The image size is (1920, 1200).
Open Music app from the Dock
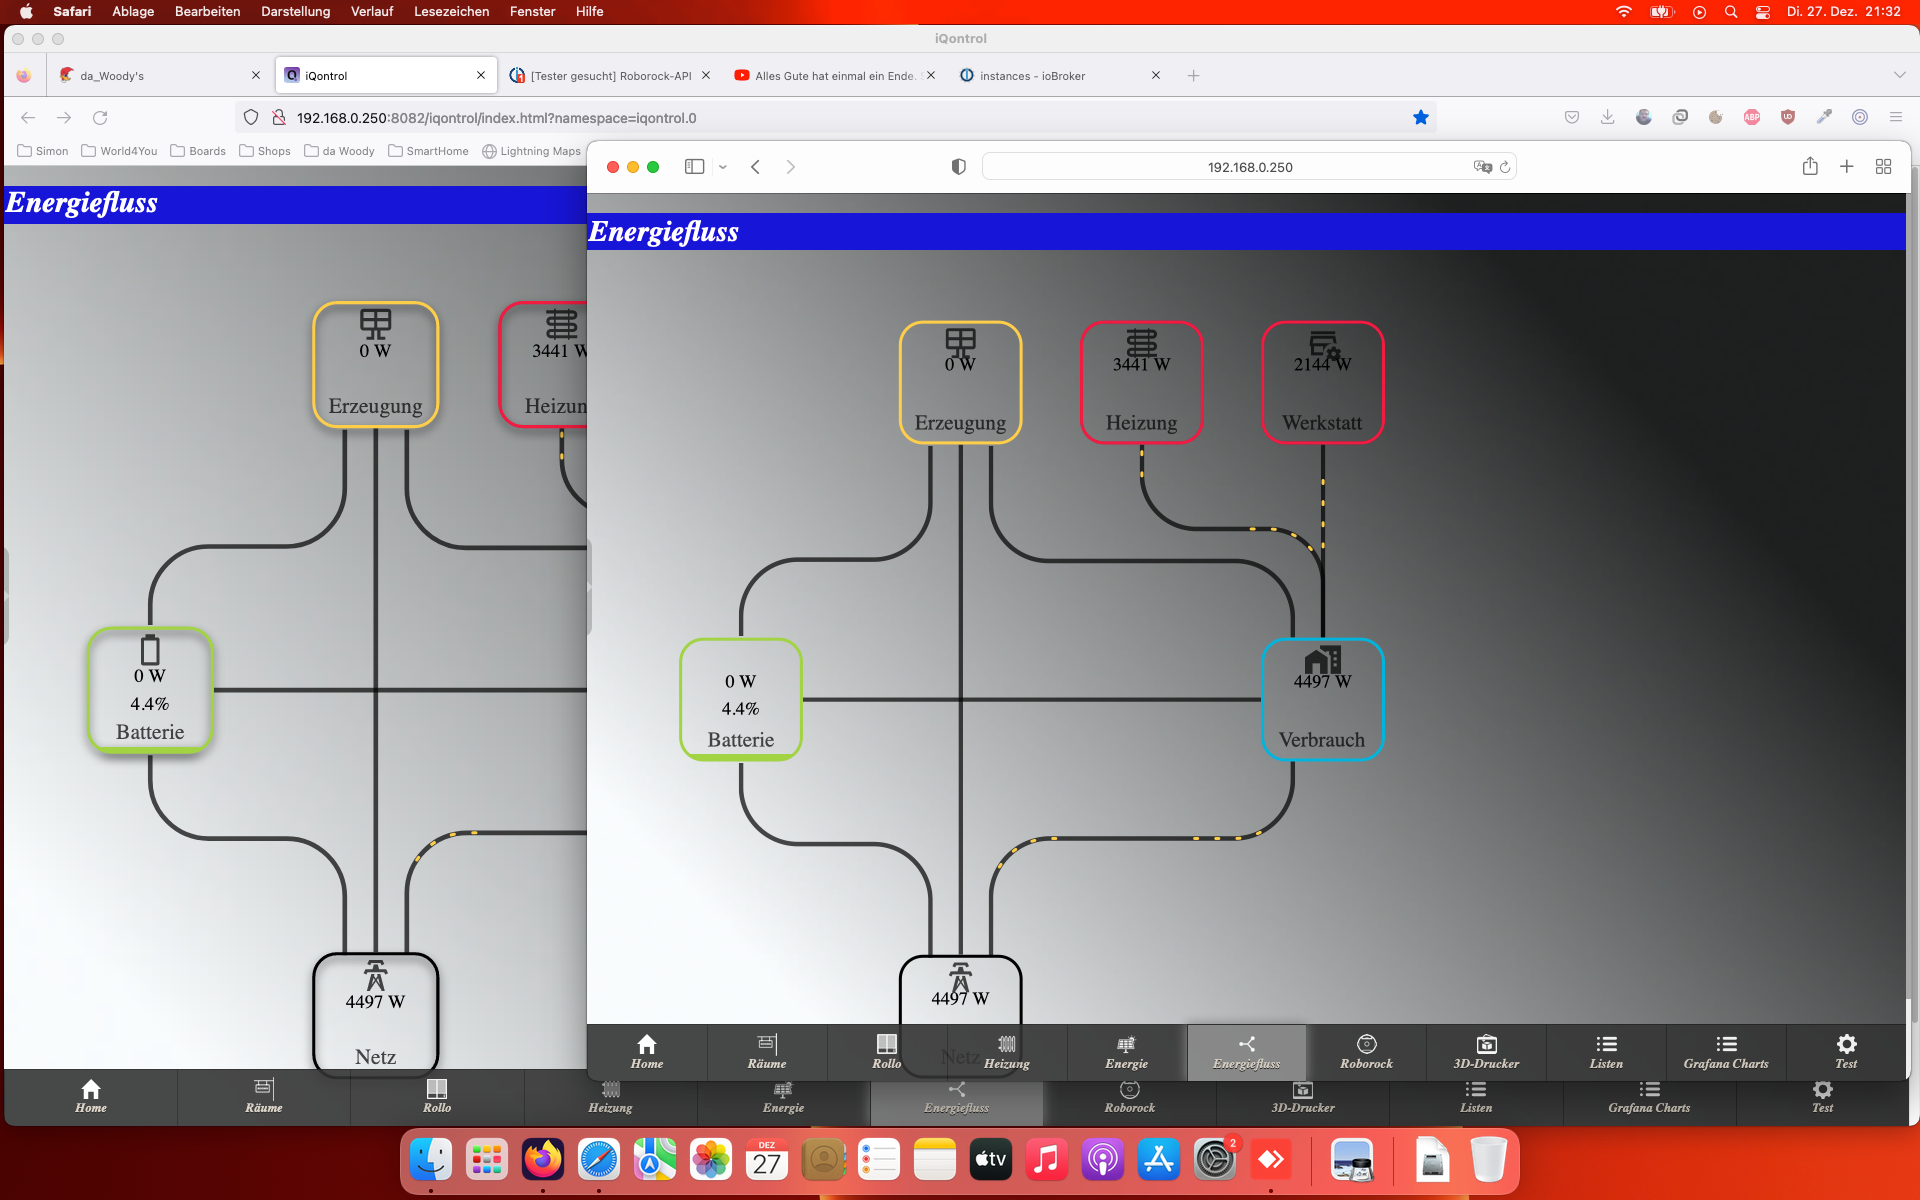[x=1047, y=1160]
